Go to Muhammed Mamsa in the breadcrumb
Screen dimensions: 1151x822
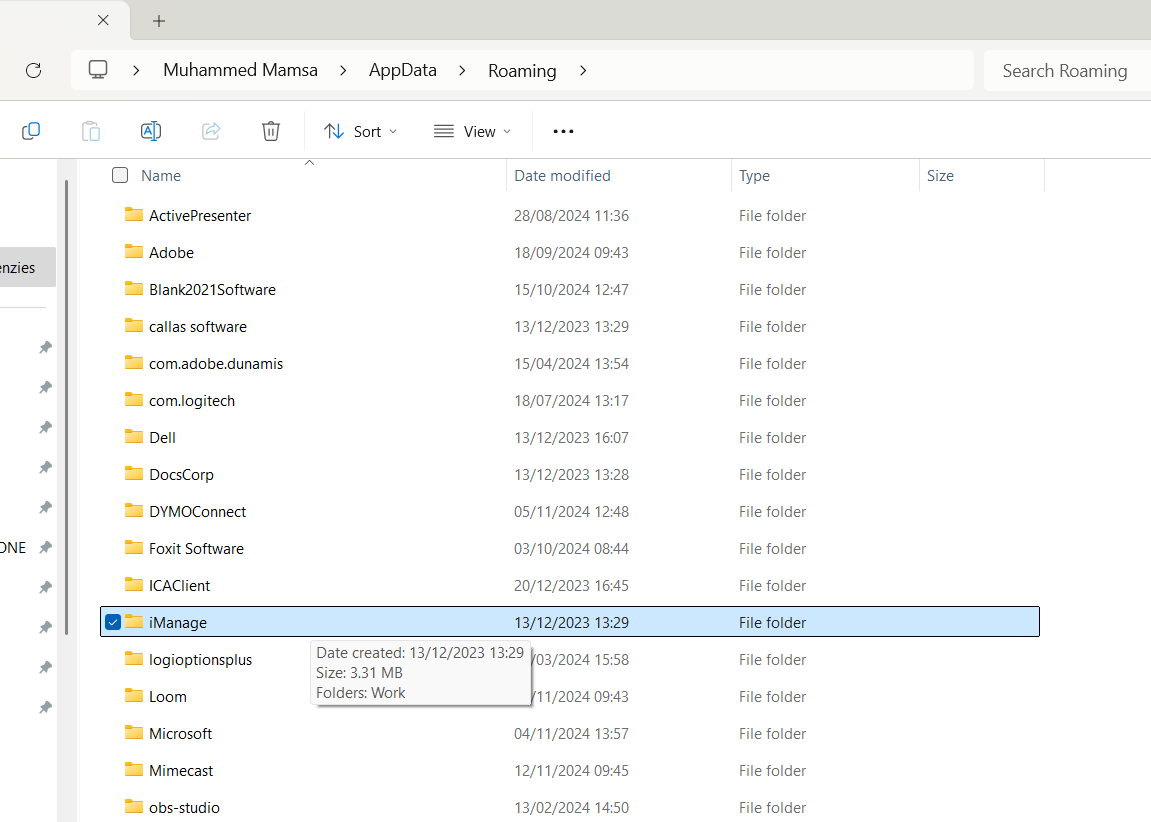(240, 70)
